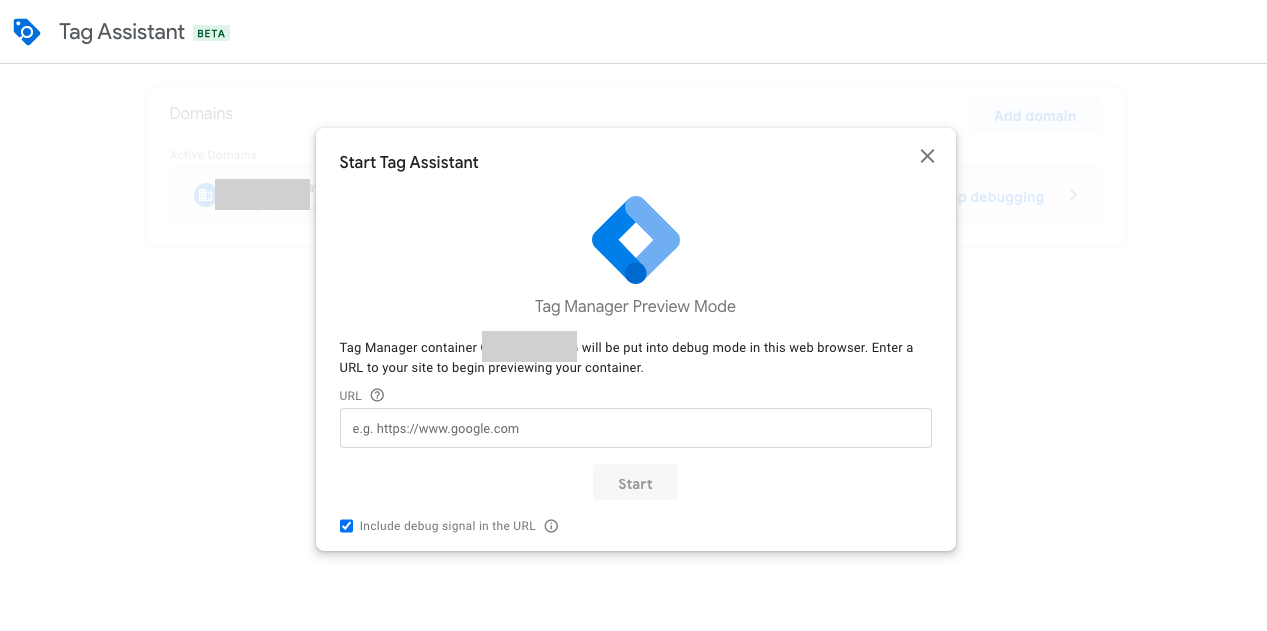Image resolution: width=1267 pixels, height=631 pixels.
Task: Click the Start Tag Assistant dialog title
Action: pyautogui.click(x=409, y=163)
